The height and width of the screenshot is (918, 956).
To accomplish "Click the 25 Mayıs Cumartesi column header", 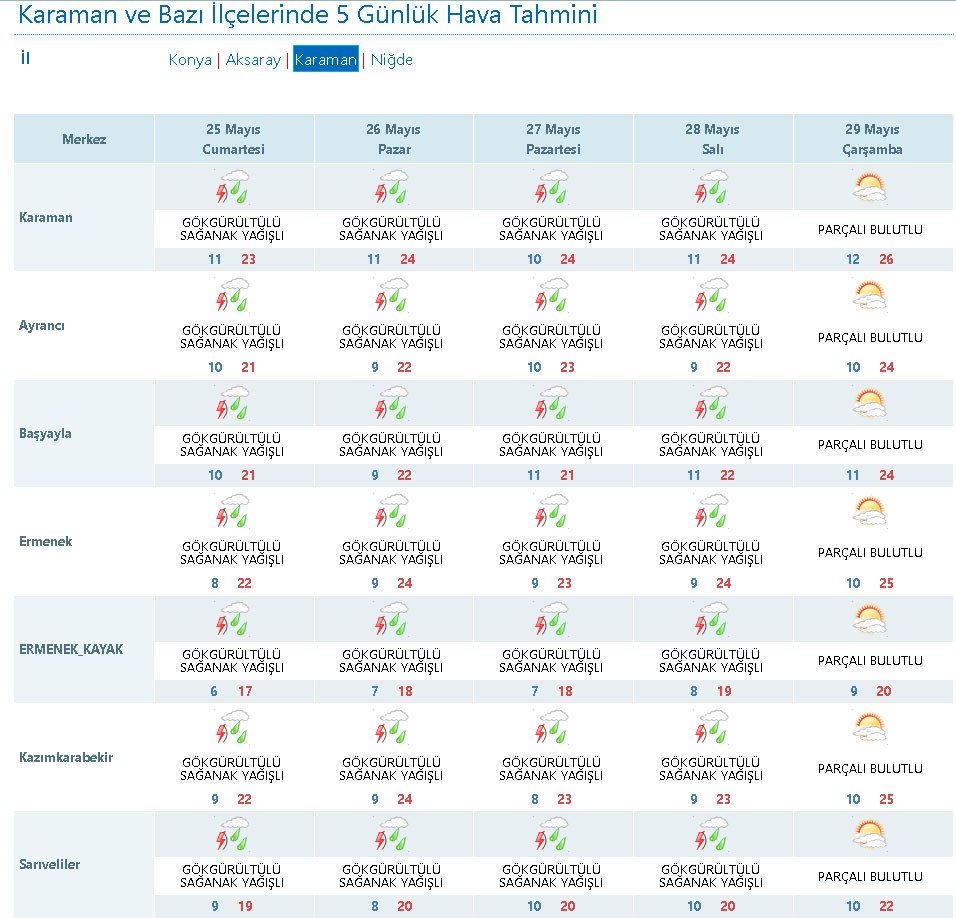I will coord(233,139).
